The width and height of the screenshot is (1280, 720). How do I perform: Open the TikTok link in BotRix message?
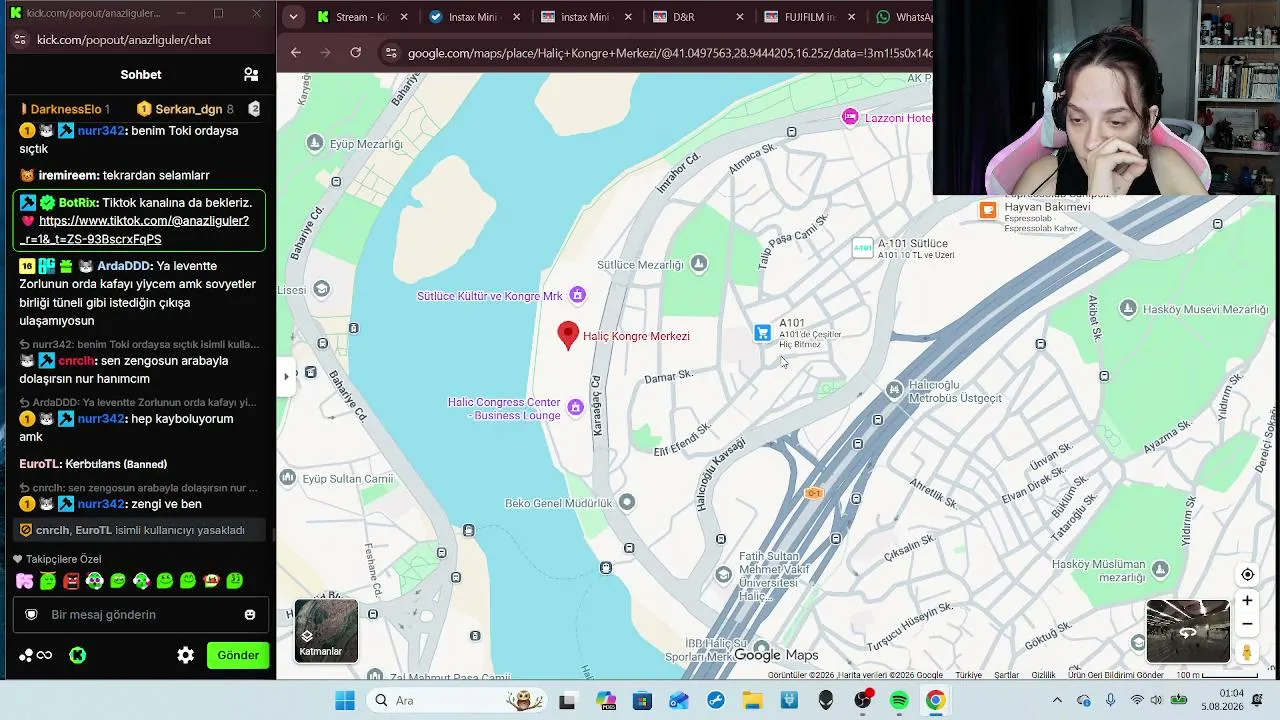click(x=144, y=230)
